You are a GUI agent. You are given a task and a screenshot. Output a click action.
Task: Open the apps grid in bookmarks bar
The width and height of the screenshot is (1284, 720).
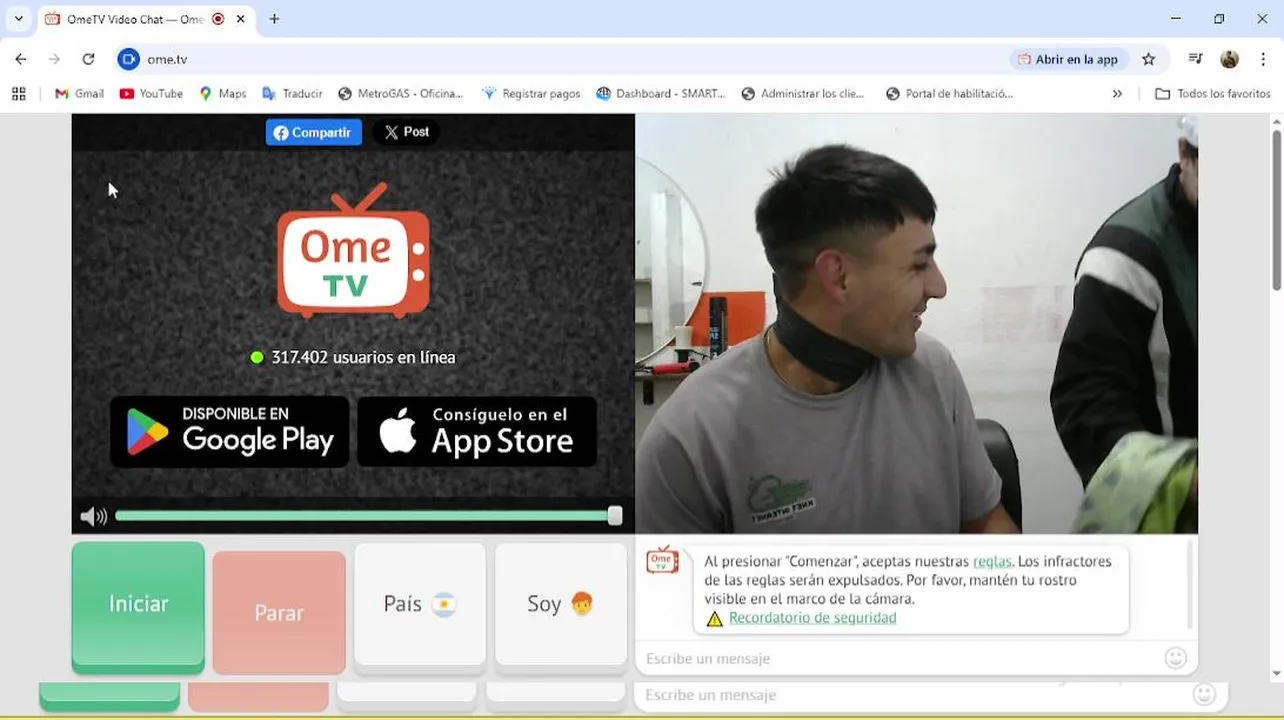point(18,93)
